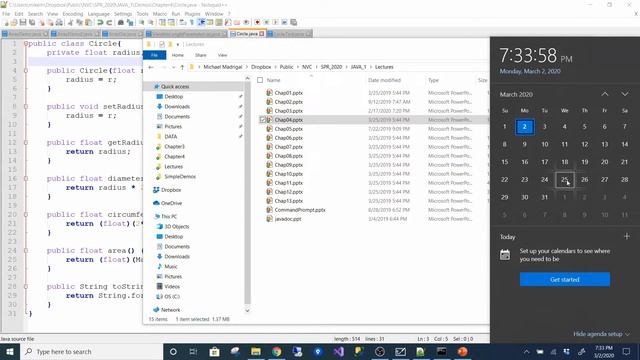Click the navigation pane scrollbar down arrow

247,310
